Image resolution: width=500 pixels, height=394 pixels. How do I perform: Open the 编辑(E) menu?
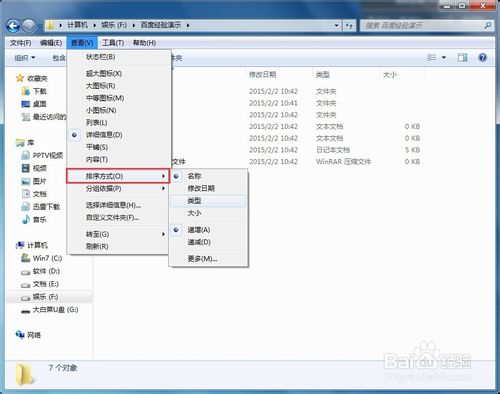(x=51, y=43)
